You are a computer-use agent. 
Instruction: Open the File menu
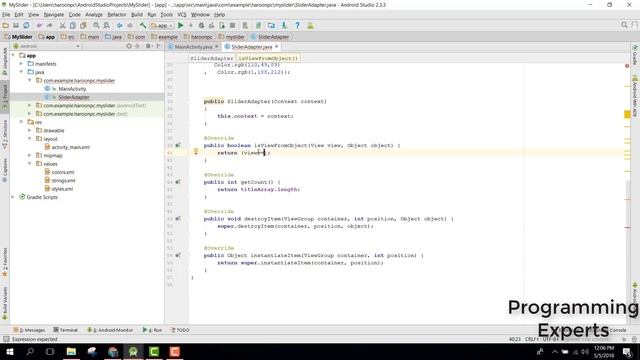(6, 15)
